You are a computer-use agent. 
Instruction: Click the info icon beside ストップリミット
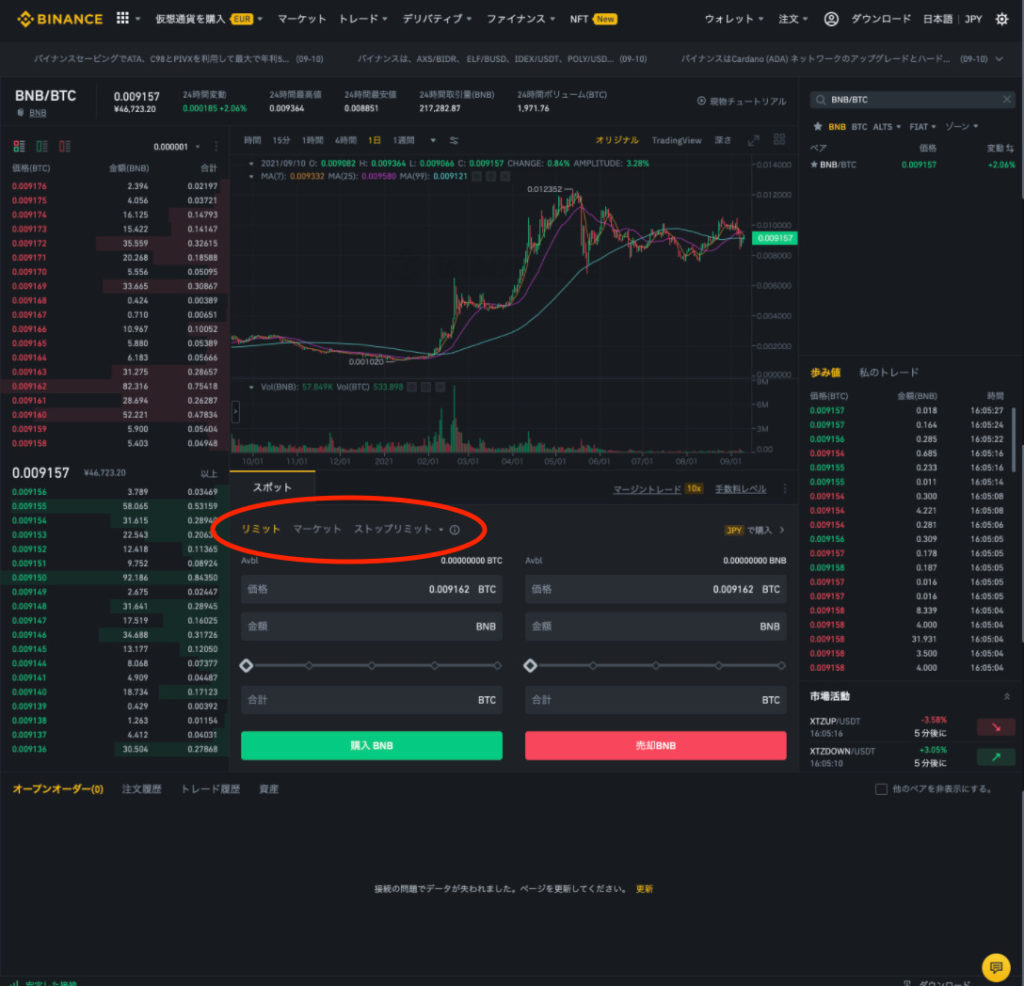click(x=456, y=530)
